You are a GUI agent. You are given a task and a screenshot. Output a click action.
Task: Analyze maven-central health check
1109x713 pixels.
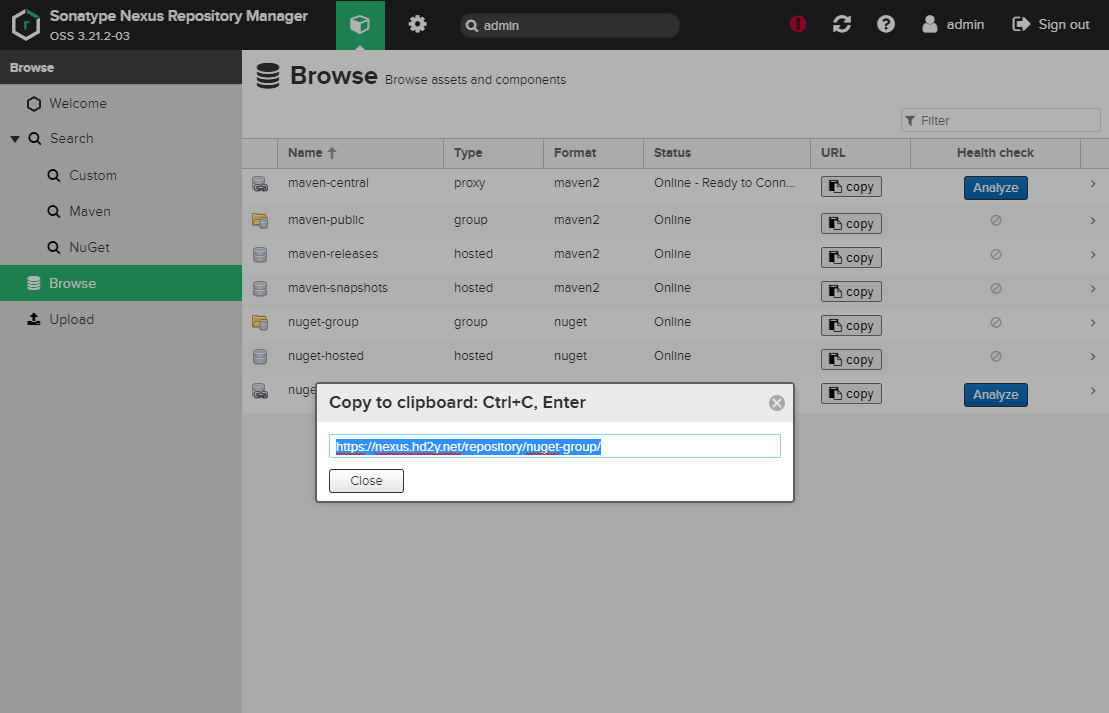click(x=996, y=187)
